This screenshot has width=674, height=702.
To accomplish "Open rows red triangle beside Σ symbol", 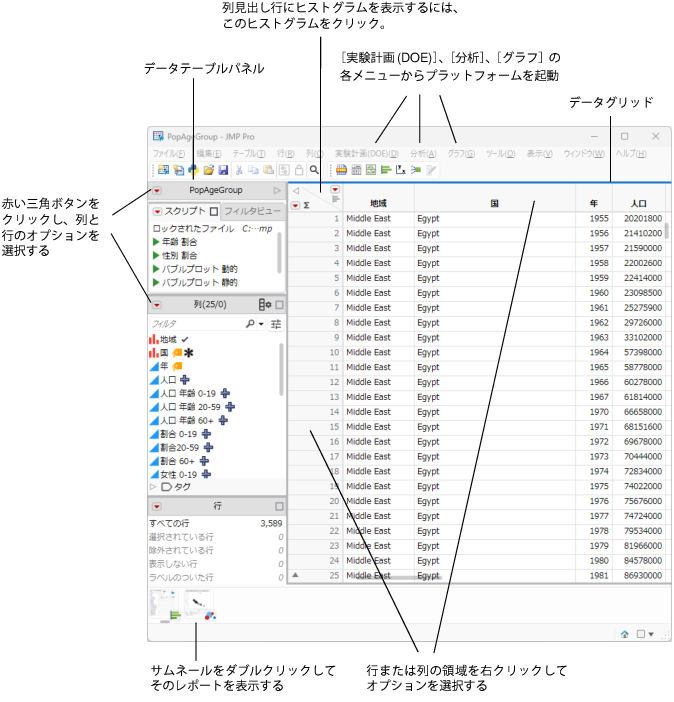I will pyautogui.click(x=295, y=205).
